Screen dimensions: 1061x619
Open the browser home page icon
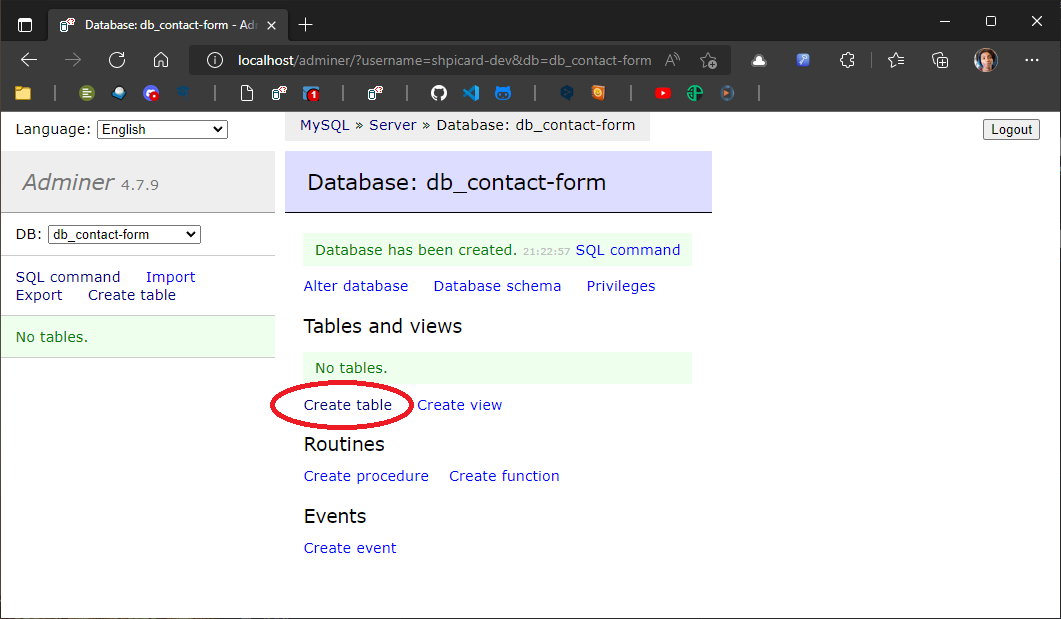161,60
